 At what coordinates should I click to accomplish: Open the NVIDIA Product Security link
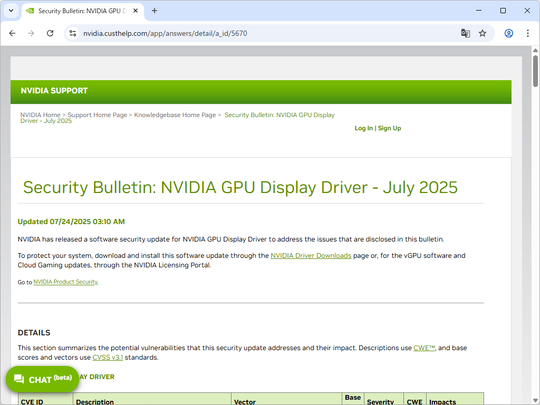pyautogui.click(x=65, y=282)
